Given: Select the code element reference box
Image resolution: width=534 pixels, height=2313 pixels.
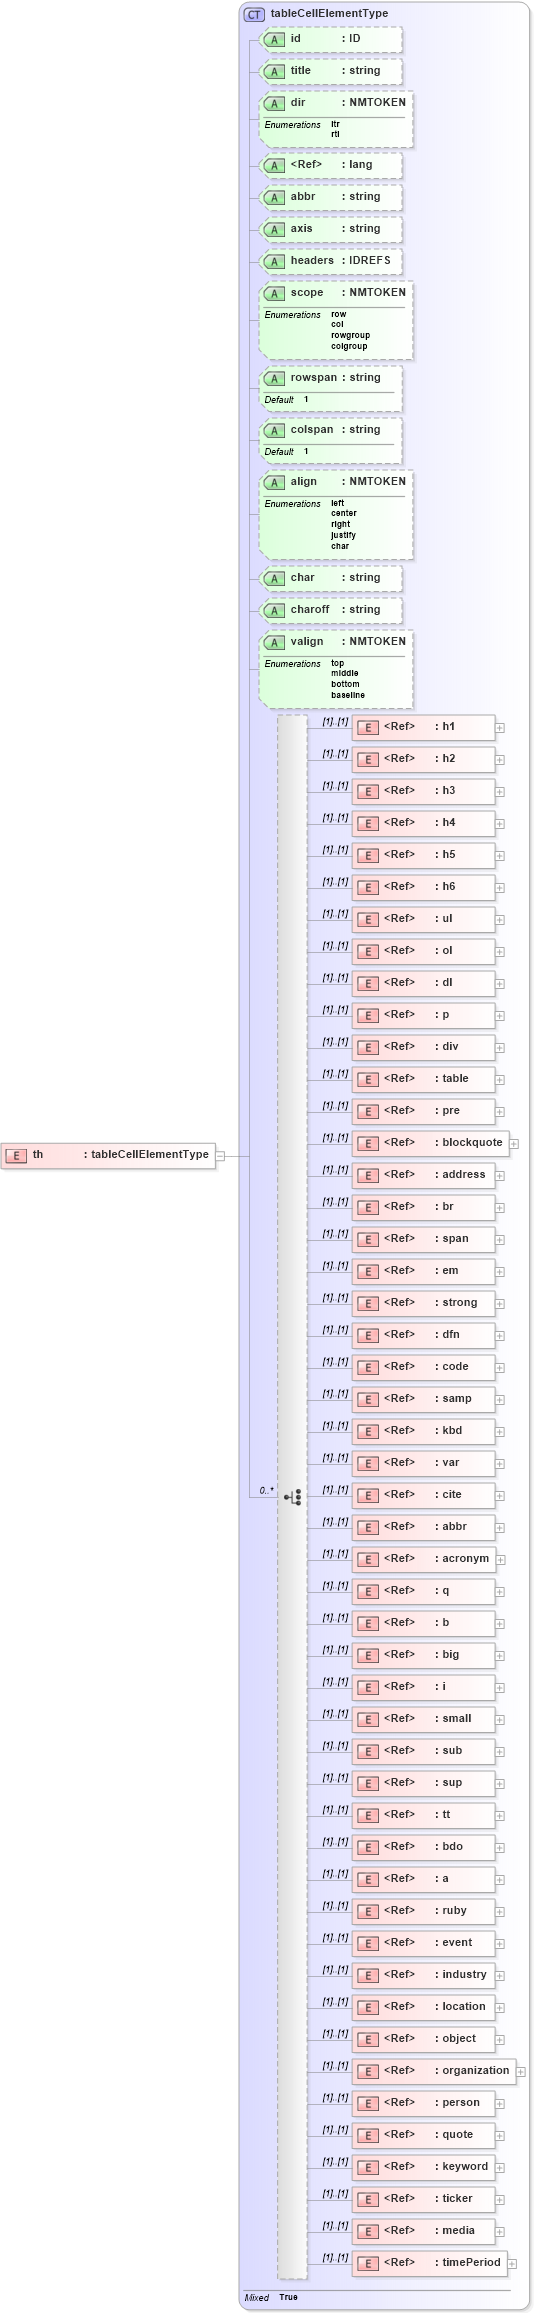Looking at the screenshot, I should pyautogui.click(x=423, y=1367).
